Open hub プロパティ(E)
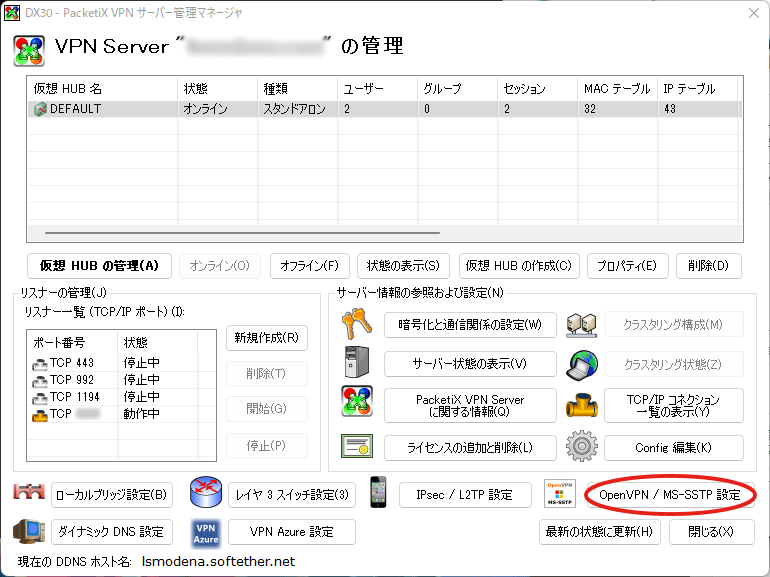The width and height of the screenshot is (770, 577). [x=627, y=266]
